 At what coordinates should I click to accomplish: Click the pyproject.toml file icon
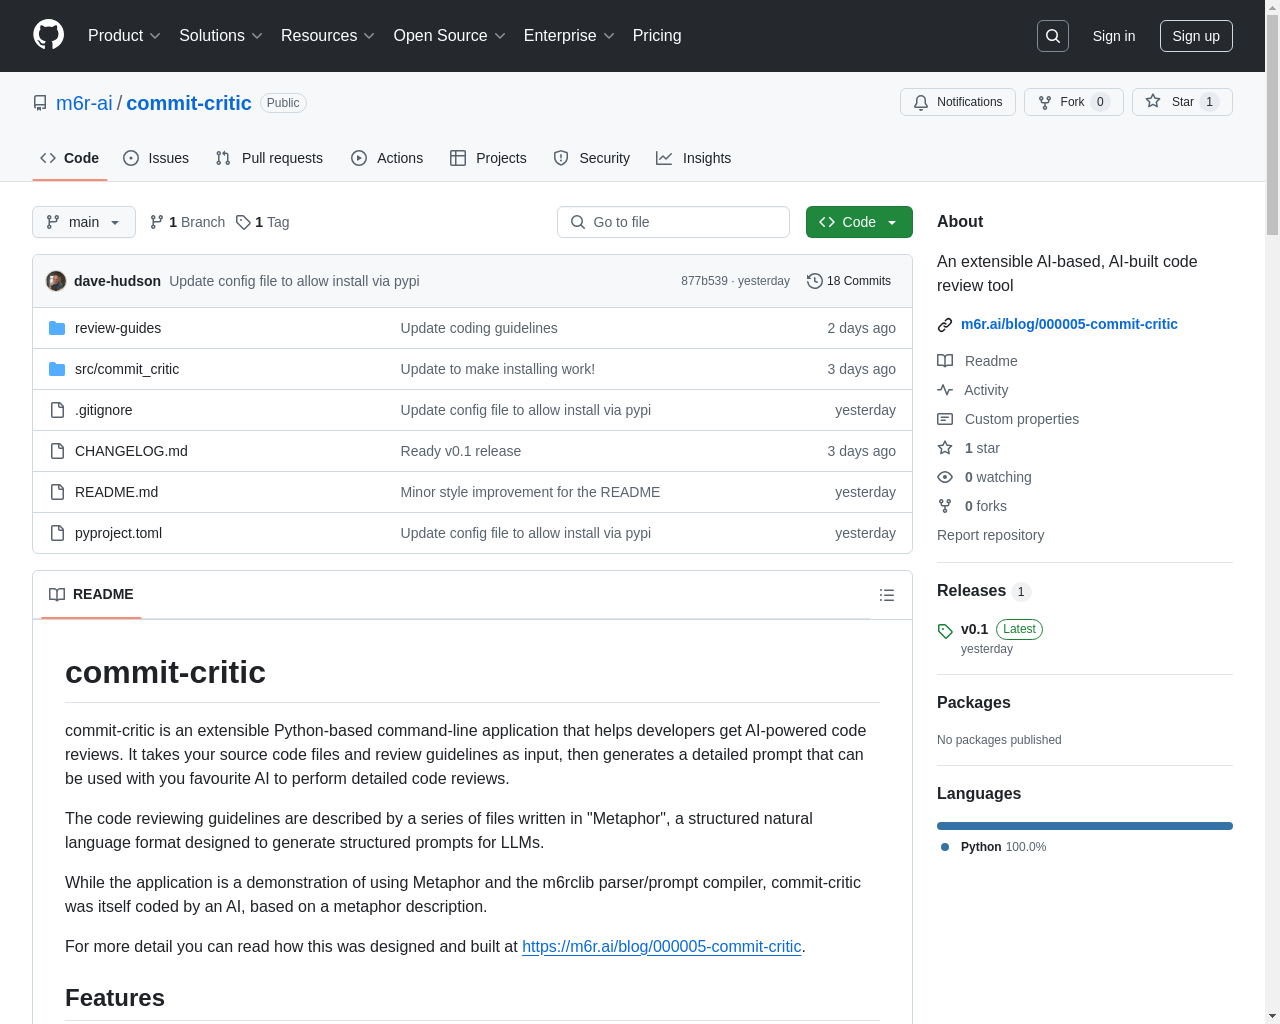coord(57,533)
